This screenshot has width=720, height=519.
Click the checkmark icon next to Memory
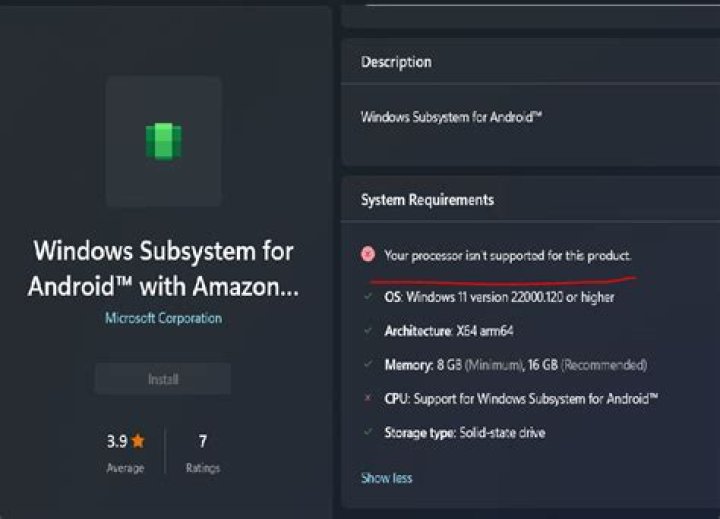368,365
